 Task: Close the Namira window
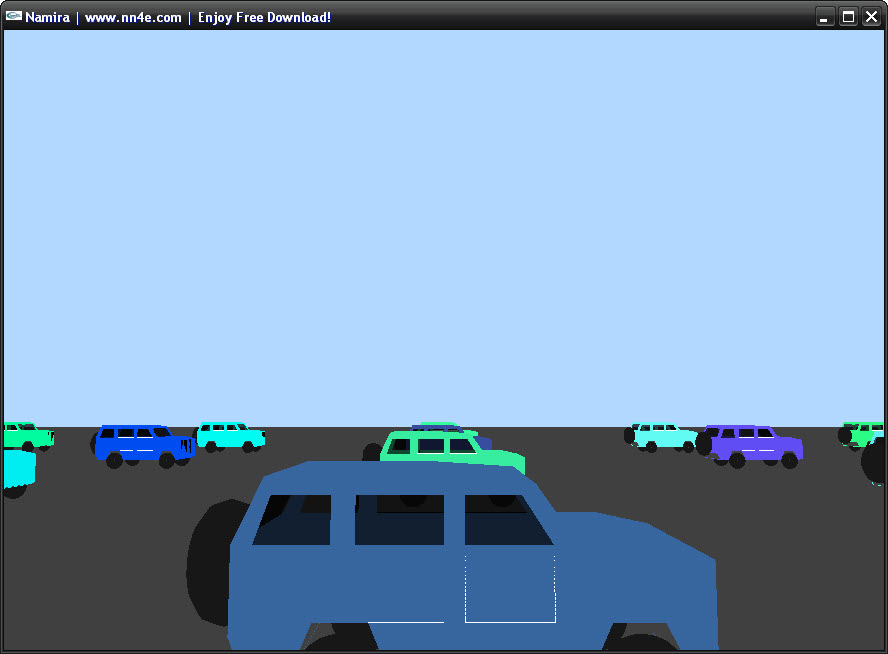[872, 17]
